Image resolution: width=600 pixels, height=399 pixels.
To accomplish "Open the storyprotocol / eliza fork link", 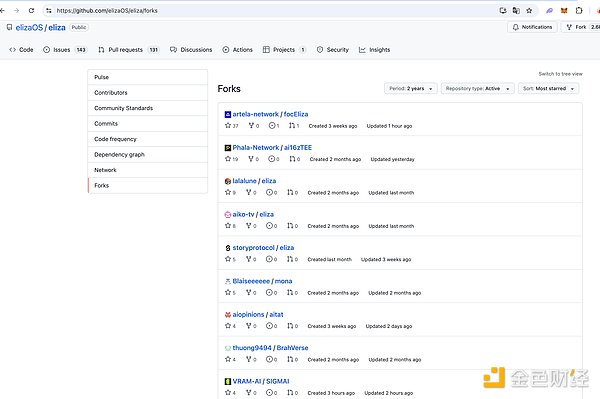I will click(263, 248).
